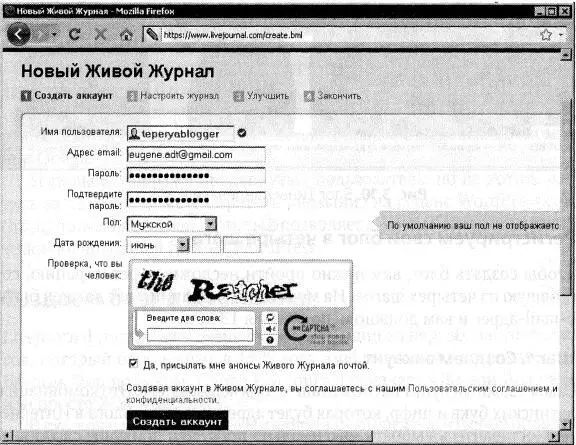
Task: Click the Введите два слова CAPTCHA field
Action: [200, 335]
